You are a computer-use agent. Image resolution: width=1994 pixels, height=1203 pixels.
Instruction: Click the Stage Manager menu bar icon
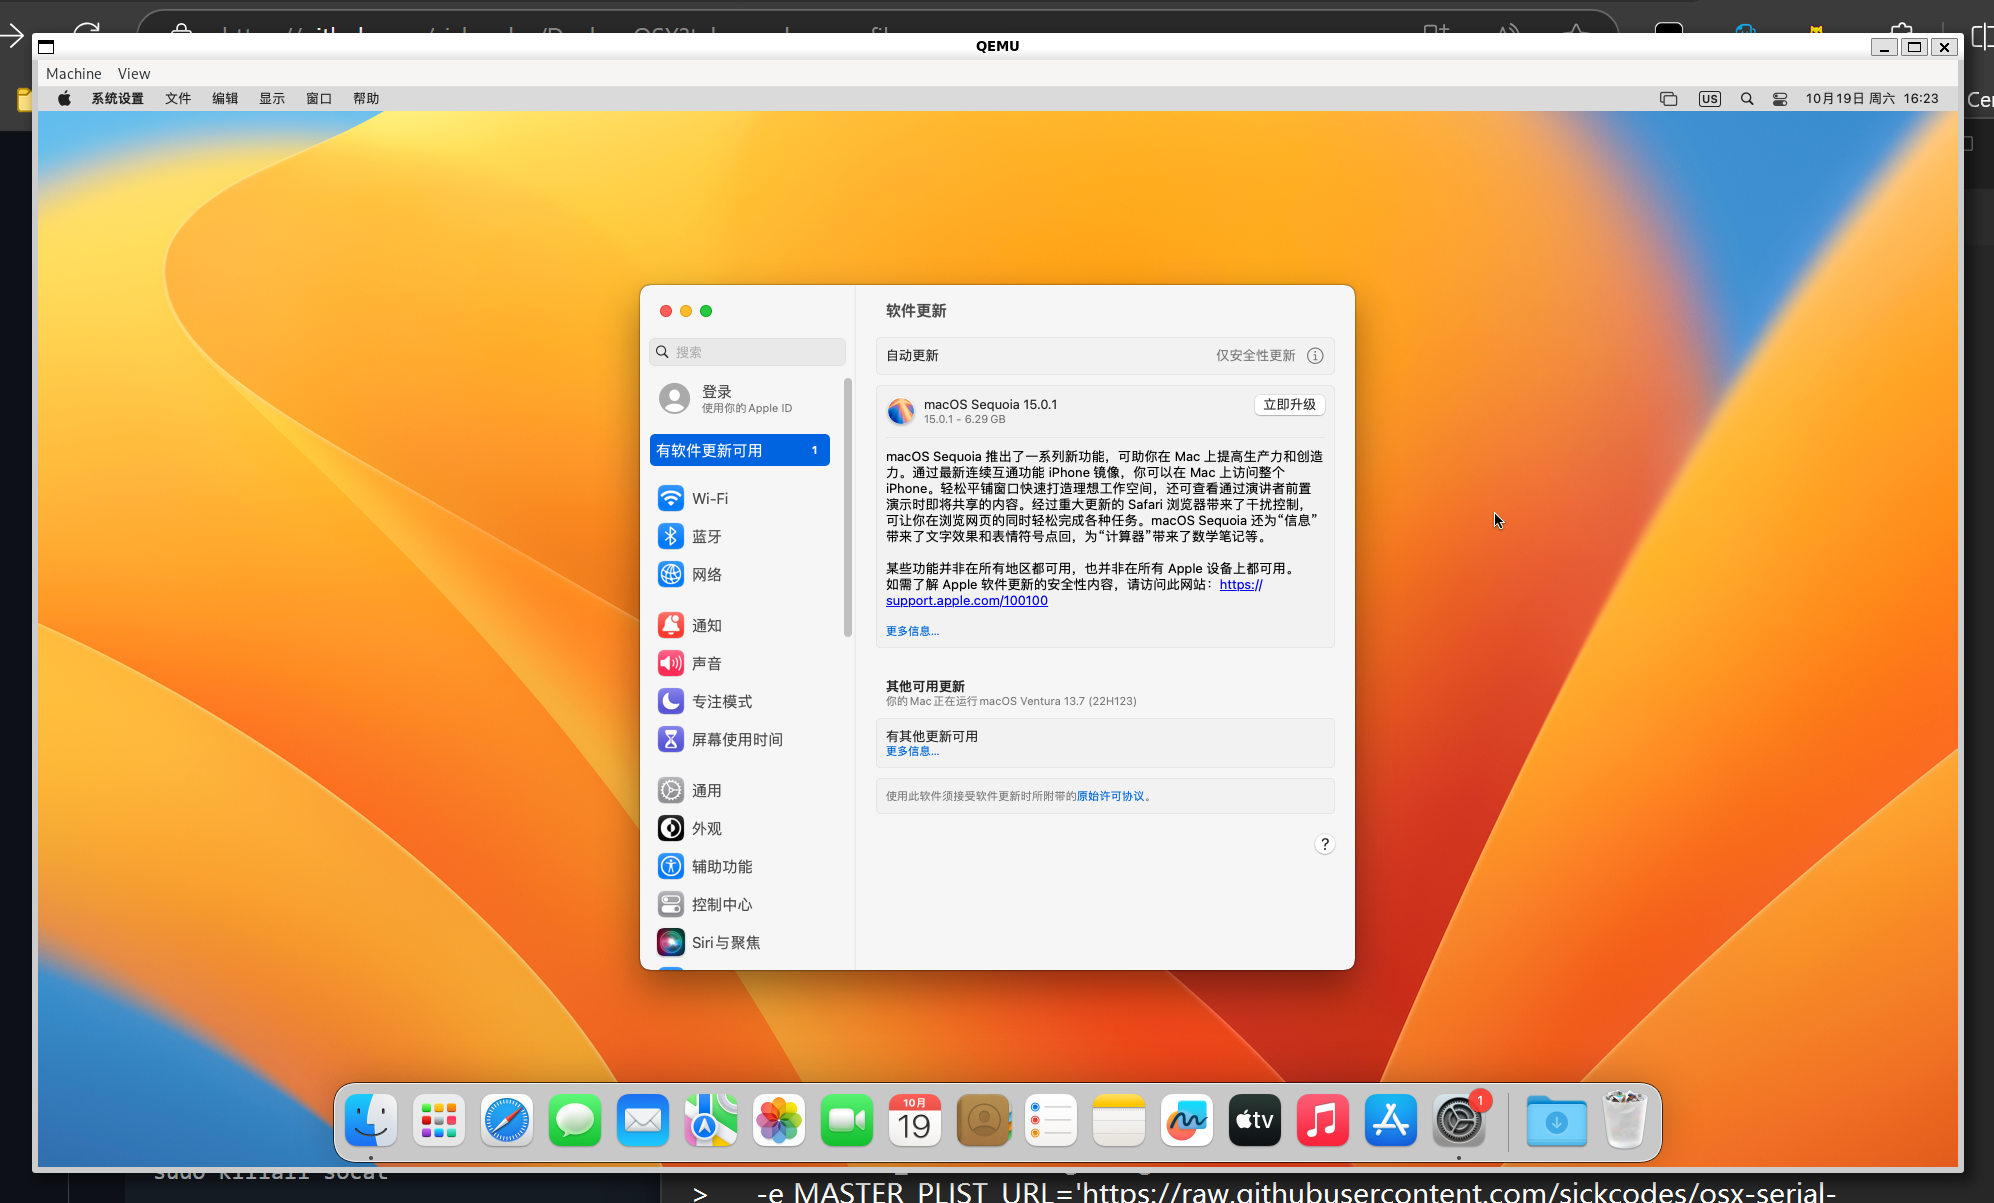(1668, 99)
